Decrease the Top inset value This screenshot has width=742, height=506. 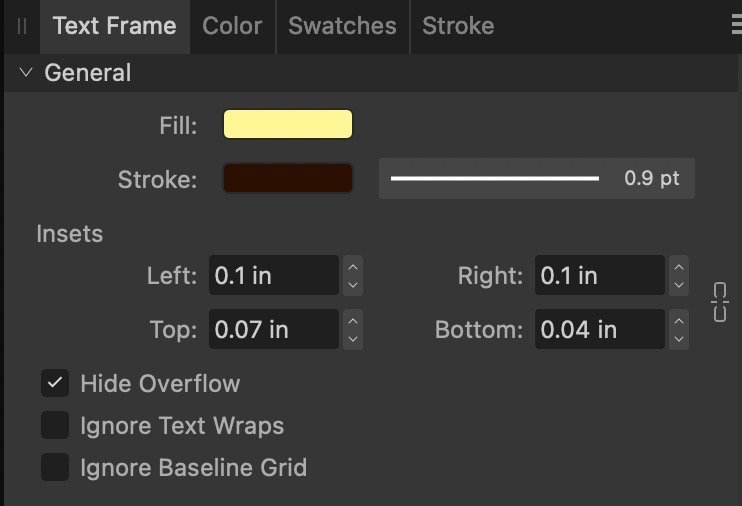(x=352, y=339)
